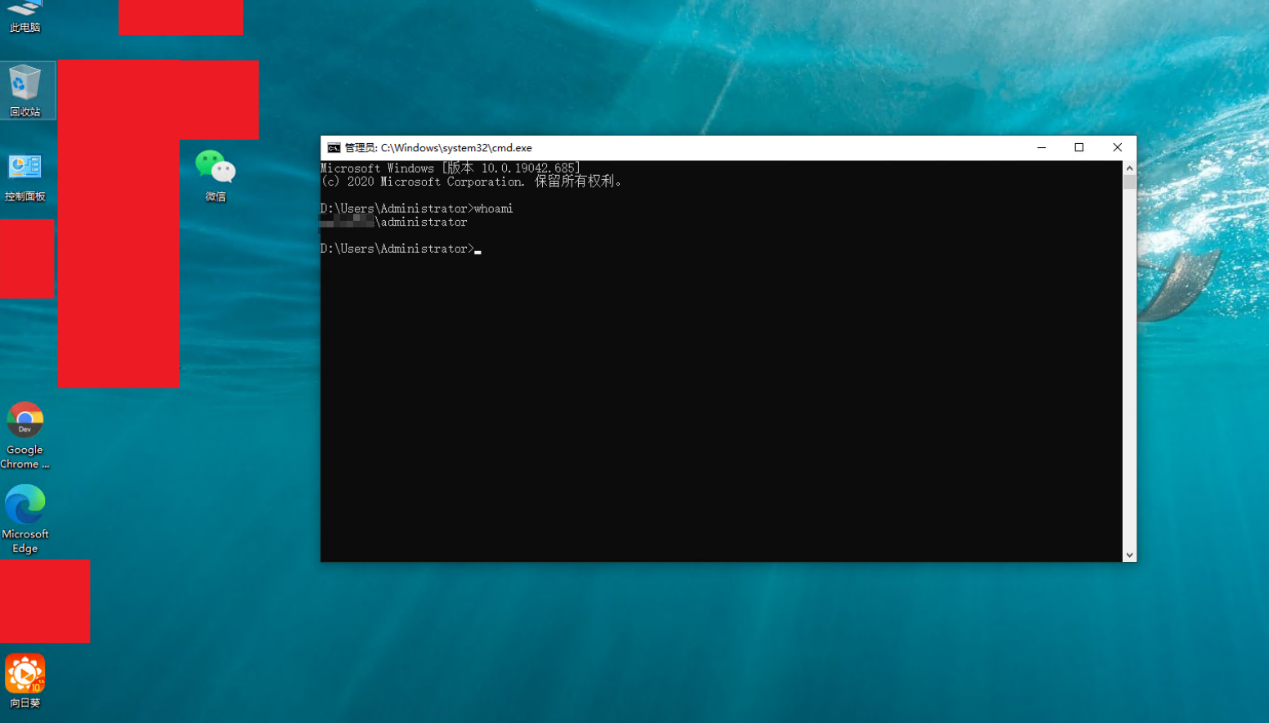Click the cmd.exe title bar text
This screenshot has width=1269, height=723.
pyautogui.click(x=438, y=148)
